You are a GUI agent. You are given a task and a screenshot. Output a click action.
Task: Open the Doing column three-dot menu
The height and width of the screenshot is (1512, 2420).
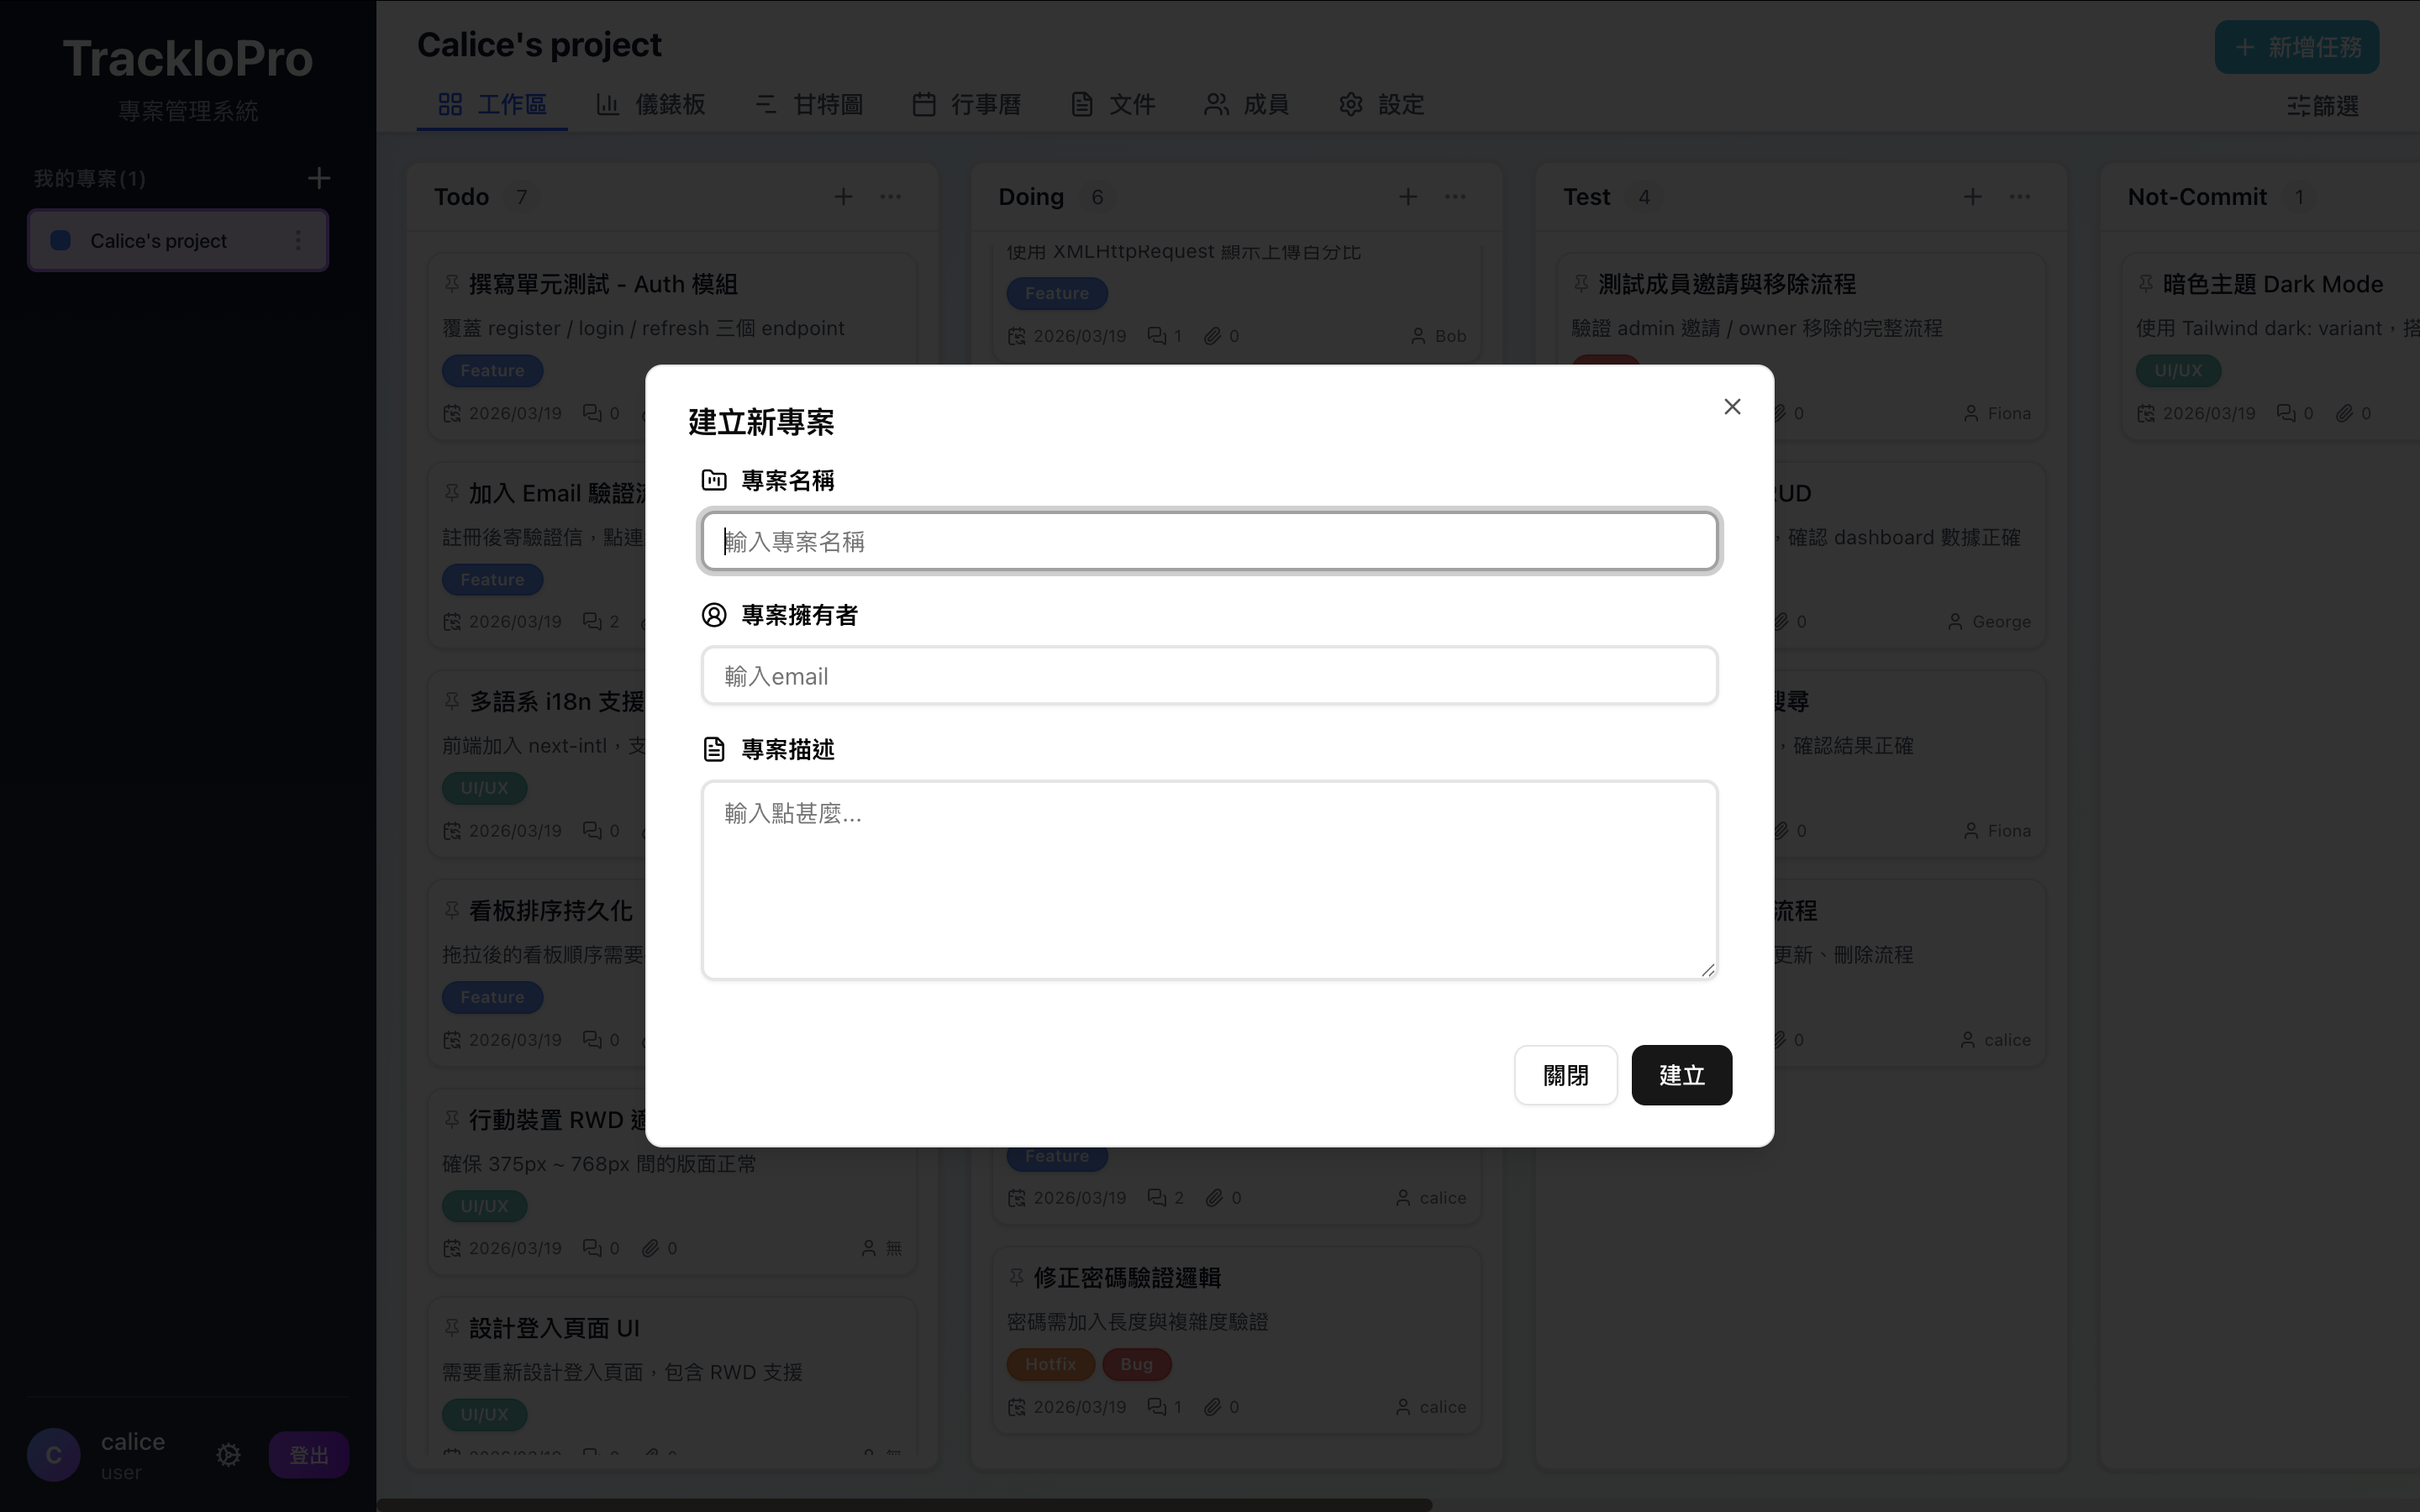1455,197
